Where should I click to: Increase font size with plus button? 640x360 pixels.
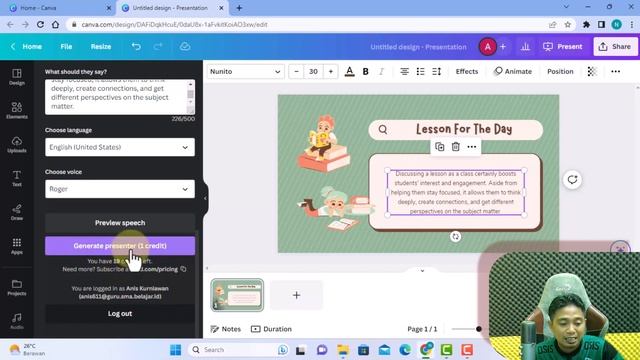(331, 71)
